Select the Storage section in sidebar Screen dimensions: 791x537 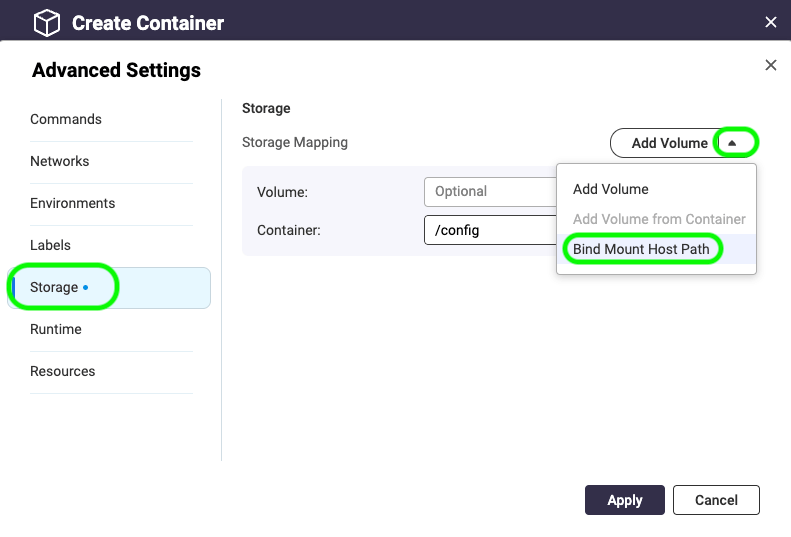point(55,287)
